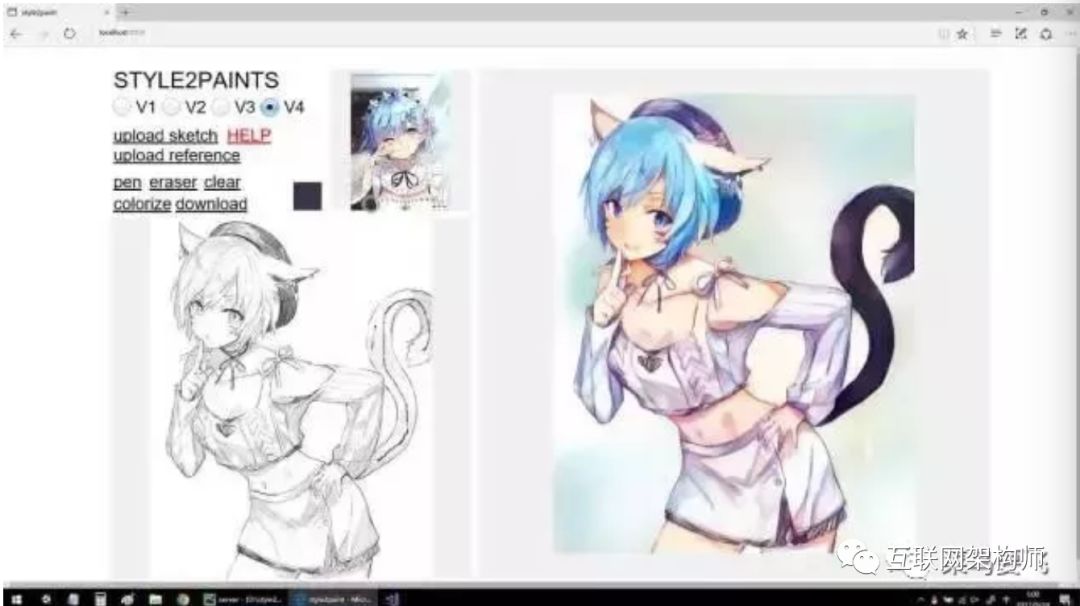Open the settings gear on taskbar
The height and width of the screenshot is (606, 1080).
pyautogui.click(x=45, y=599)
